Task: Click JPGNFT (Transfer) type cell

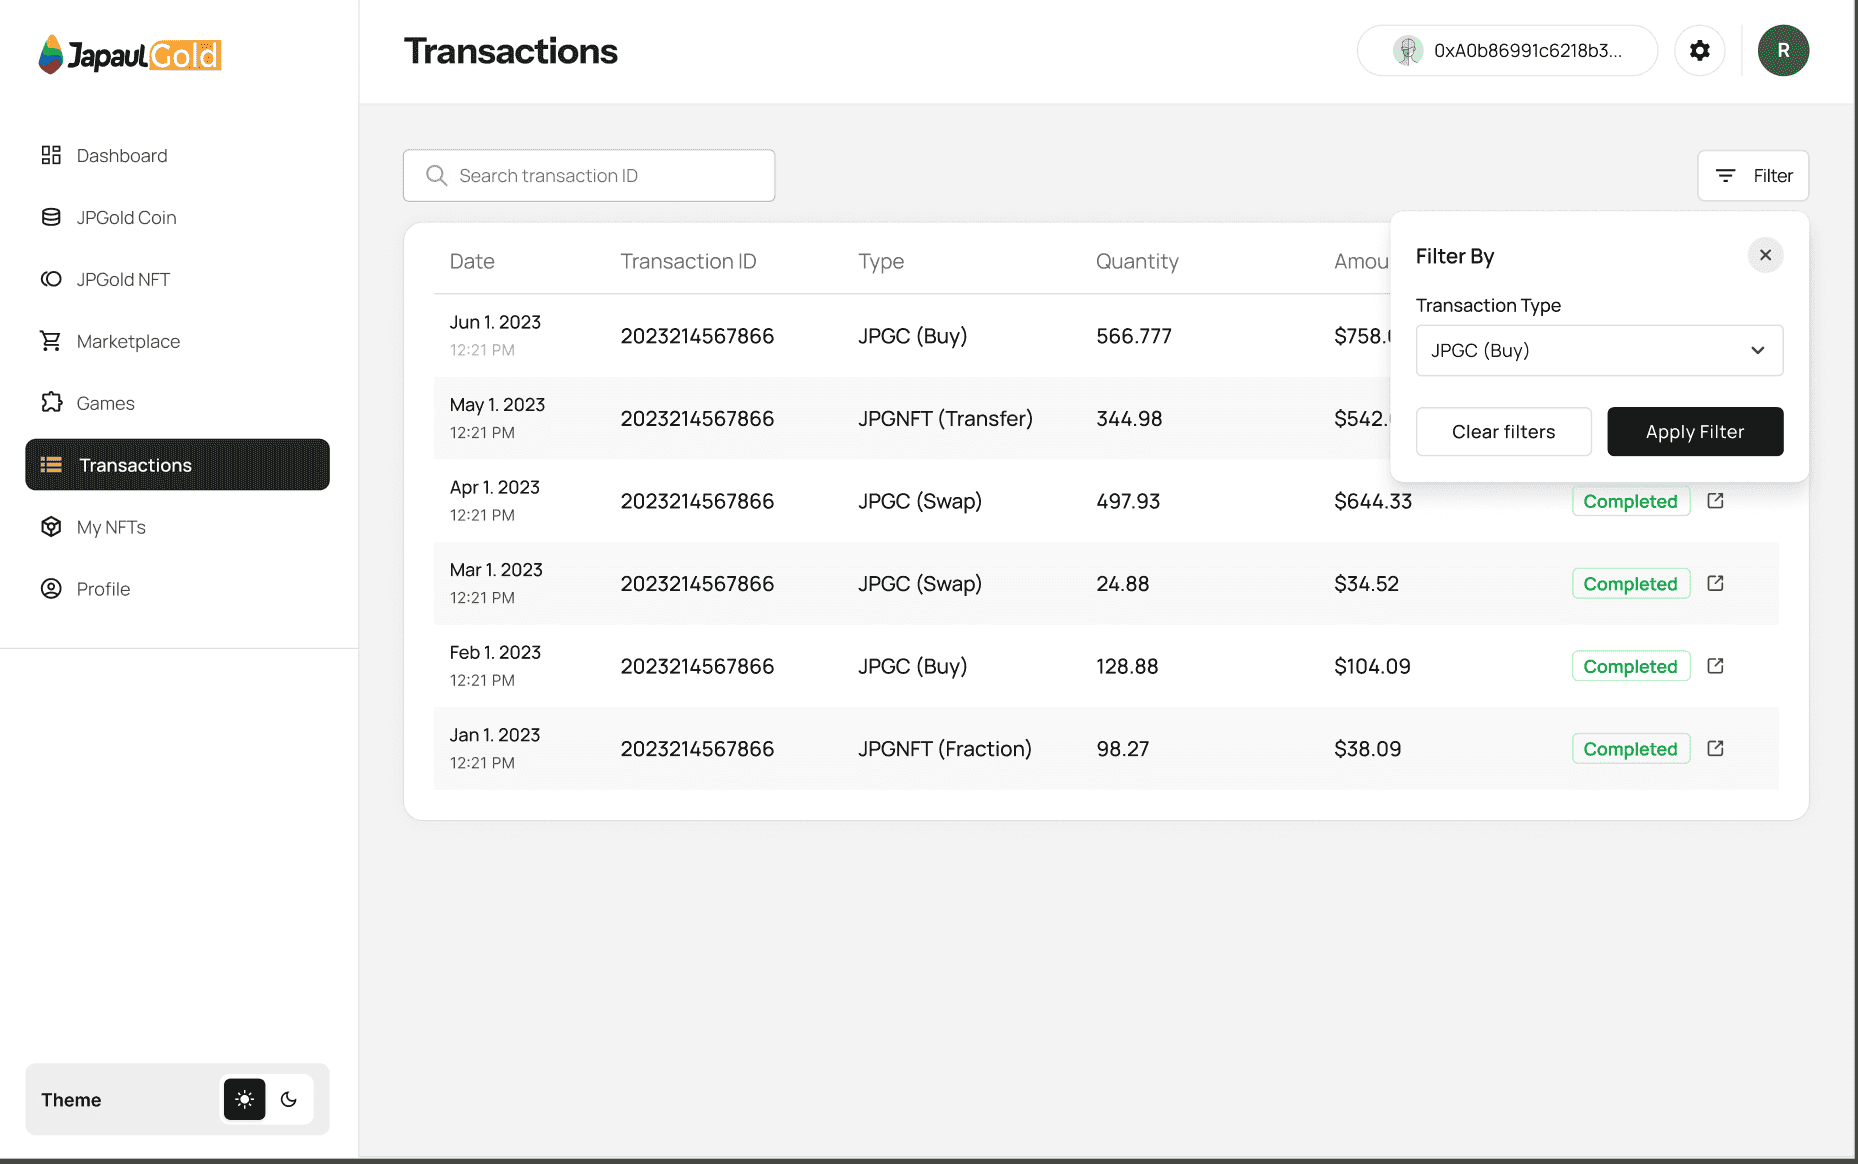Action: tap(946, 419)
